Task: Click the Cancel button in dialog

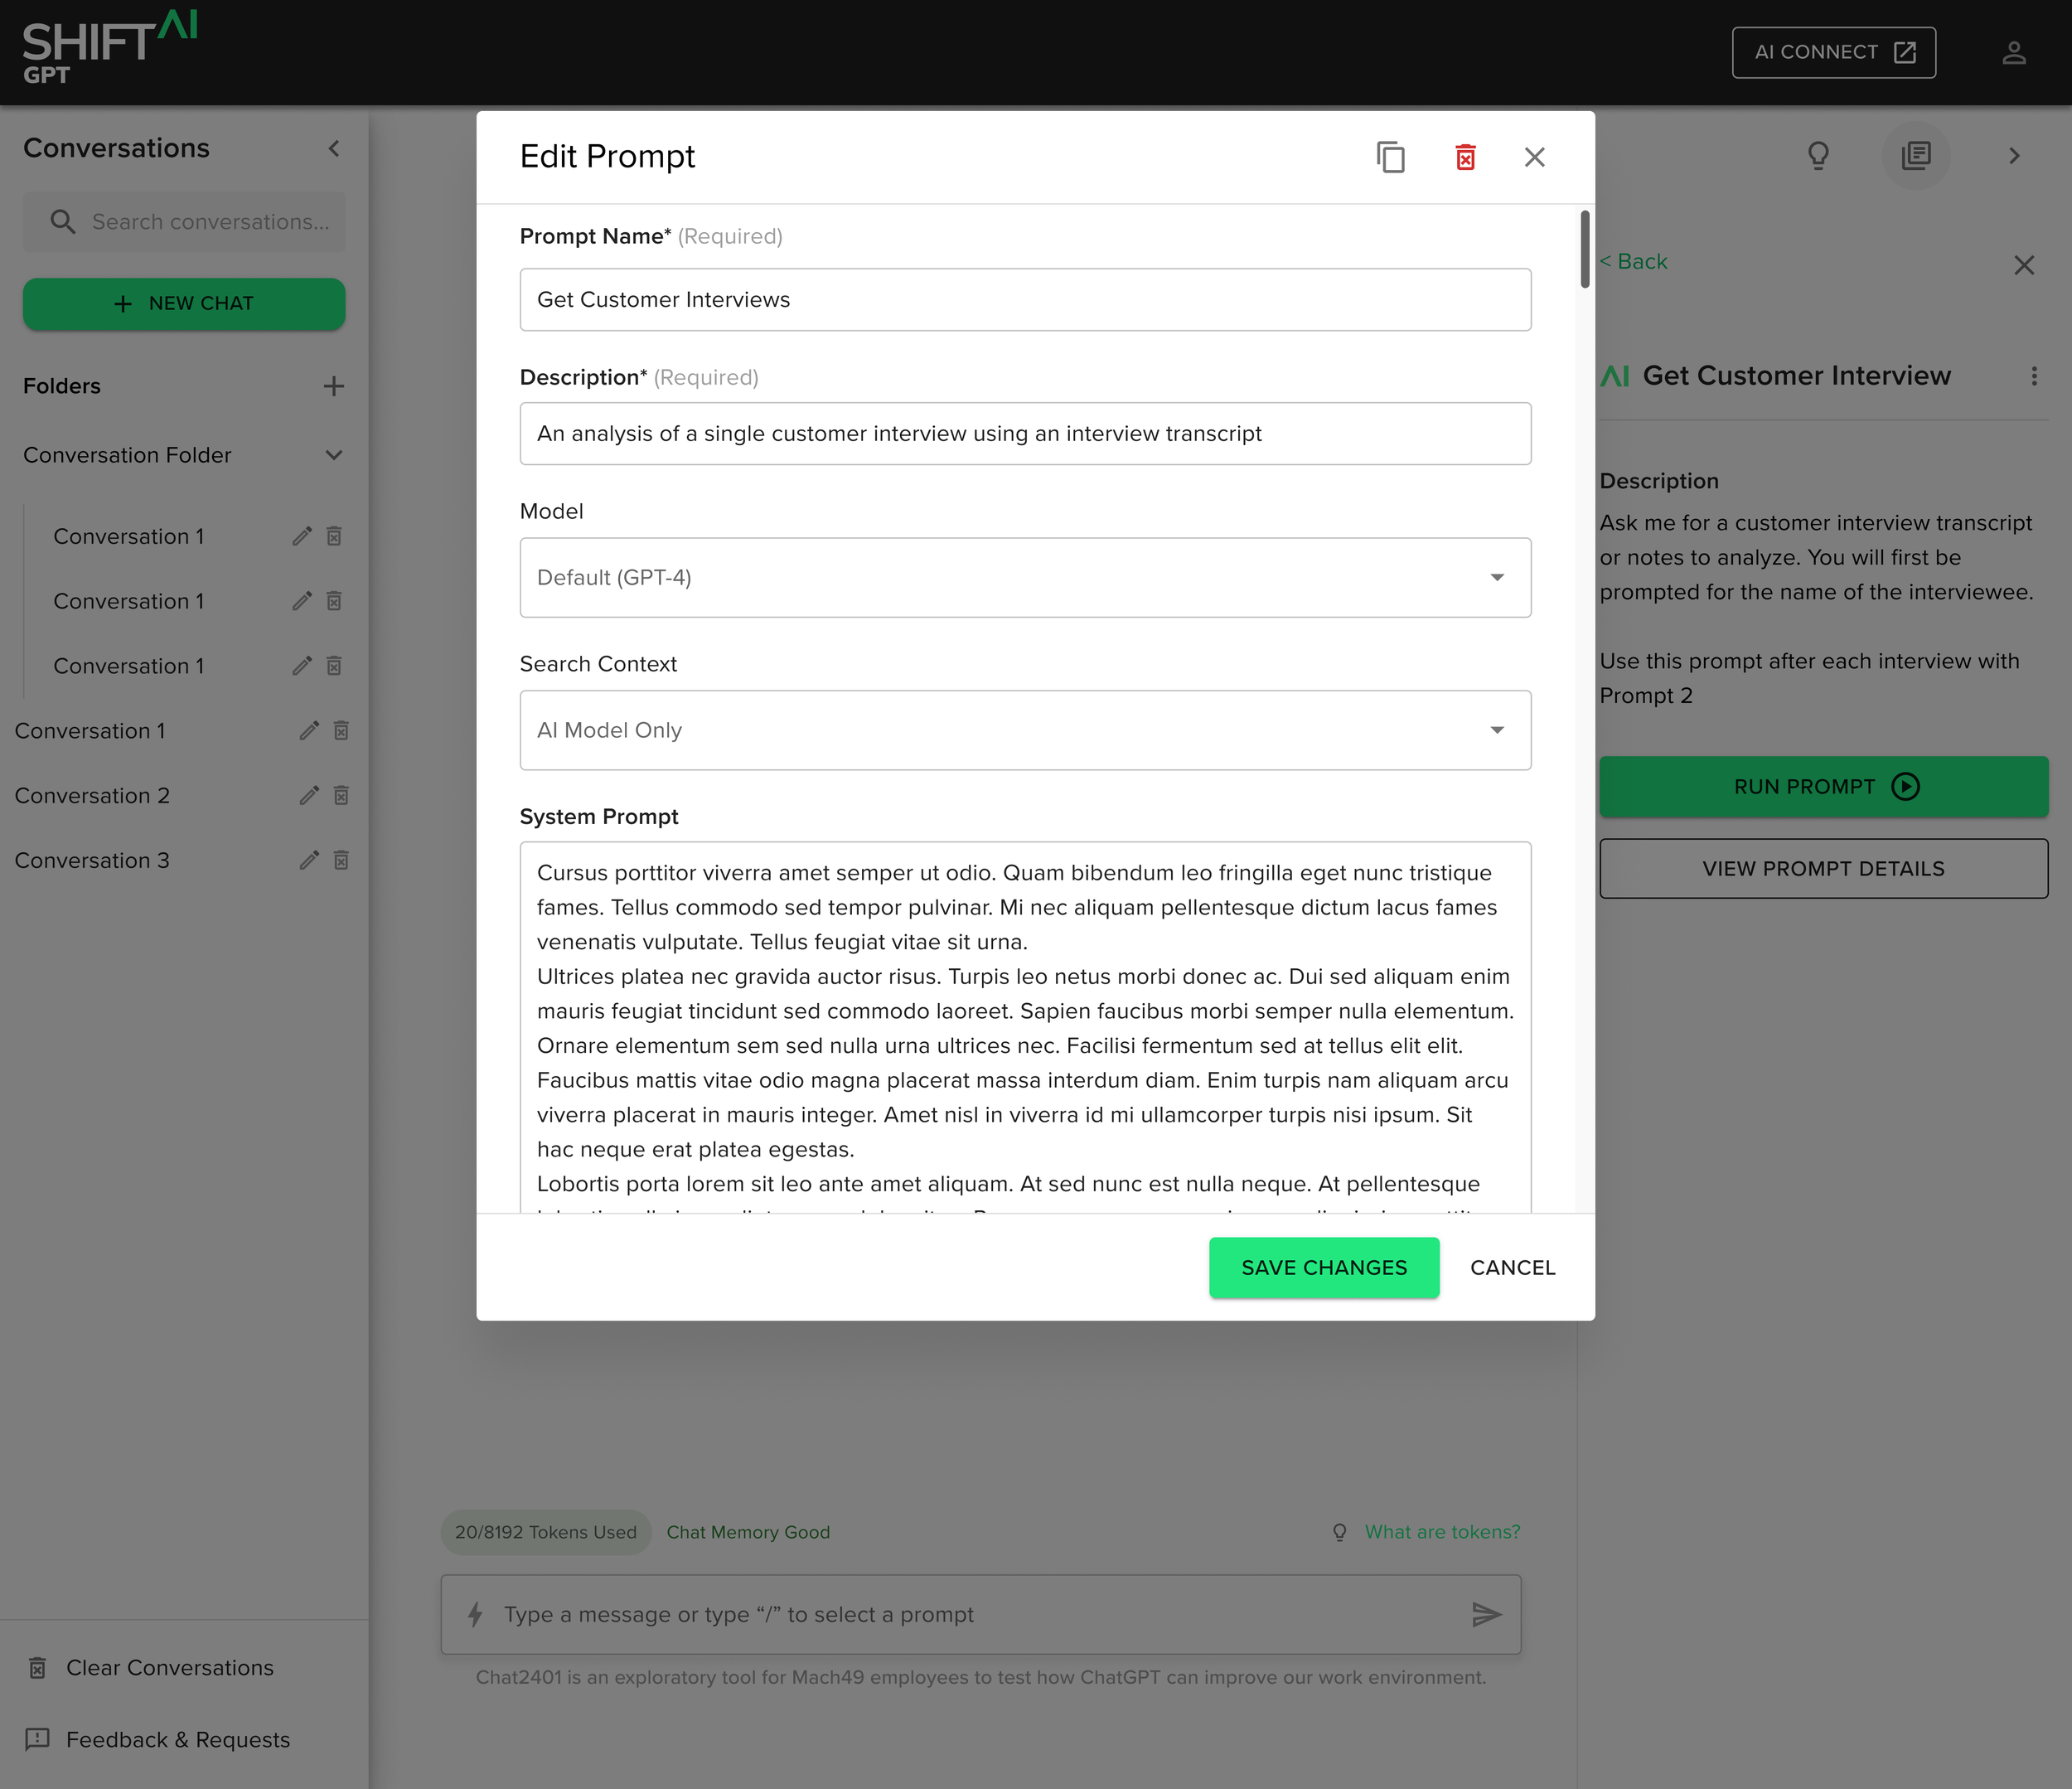Action: 1512,1267
